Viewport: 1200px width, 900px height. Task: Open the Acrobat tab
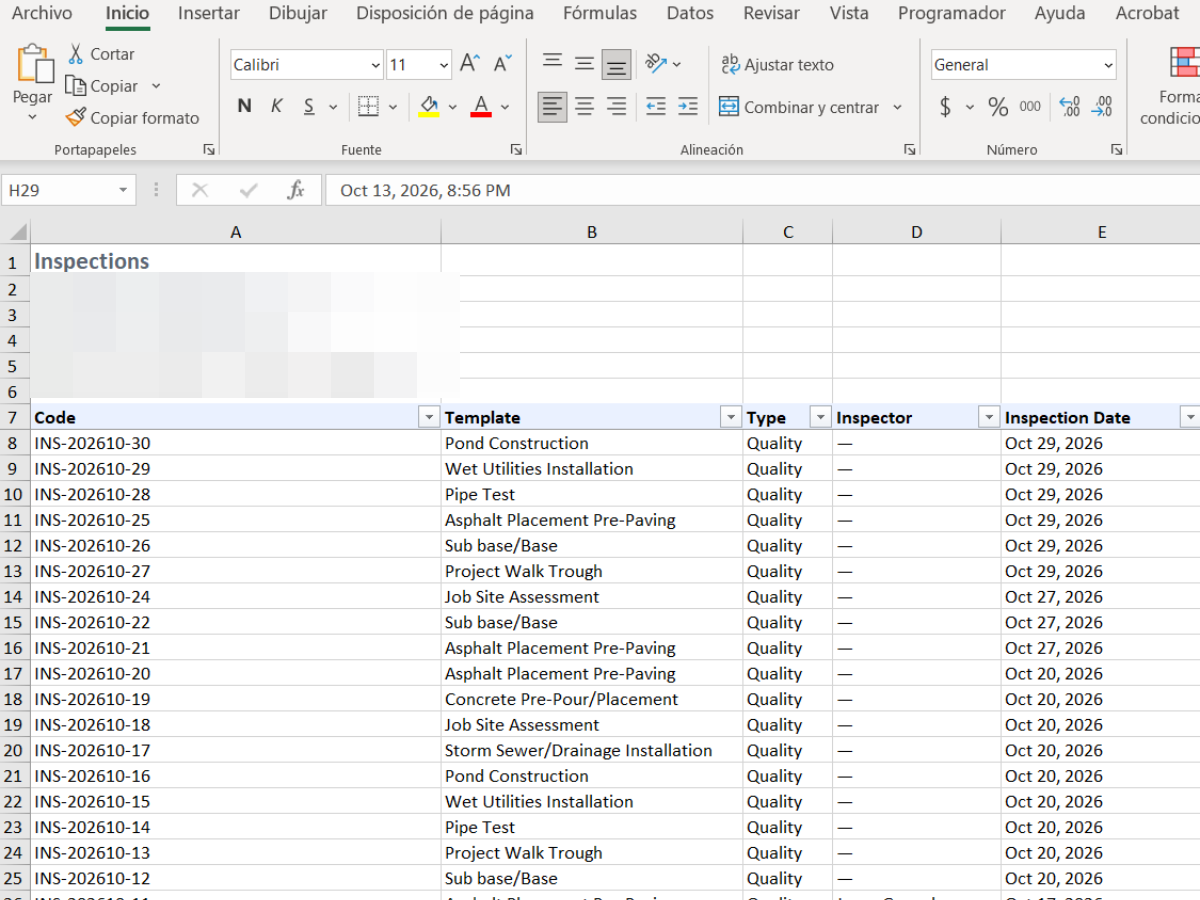point(1147,13)
